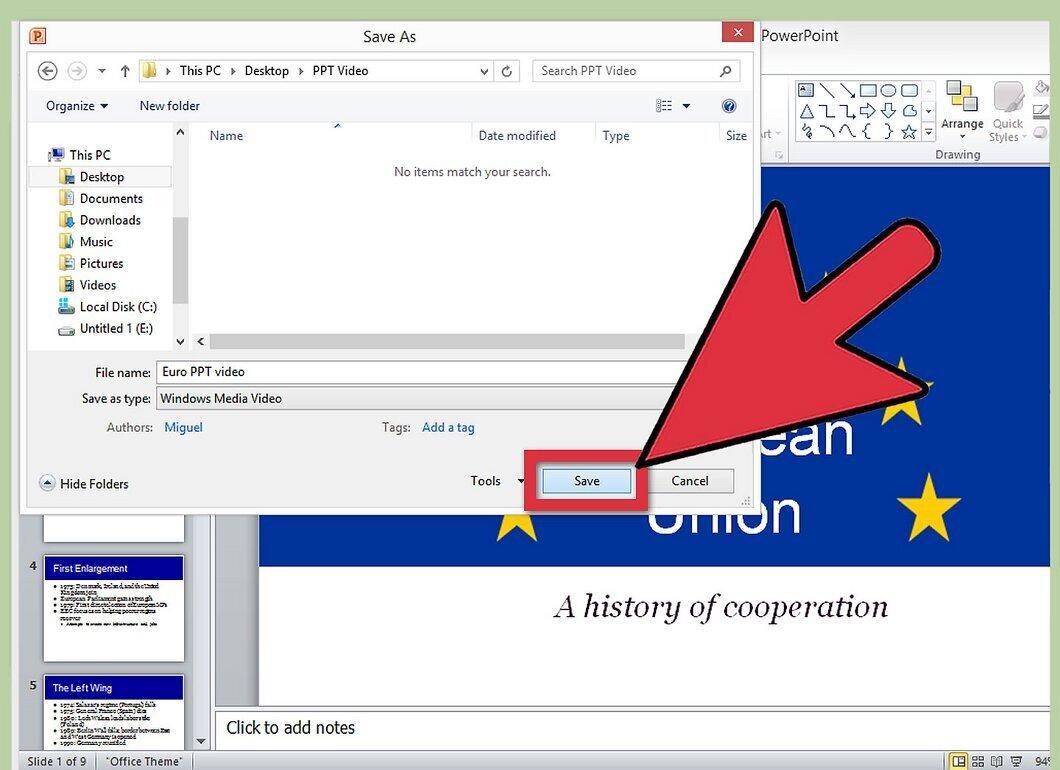Viewport: 1060px width, 770px height.
Task: Click New folder button
Action: (170, 105)
